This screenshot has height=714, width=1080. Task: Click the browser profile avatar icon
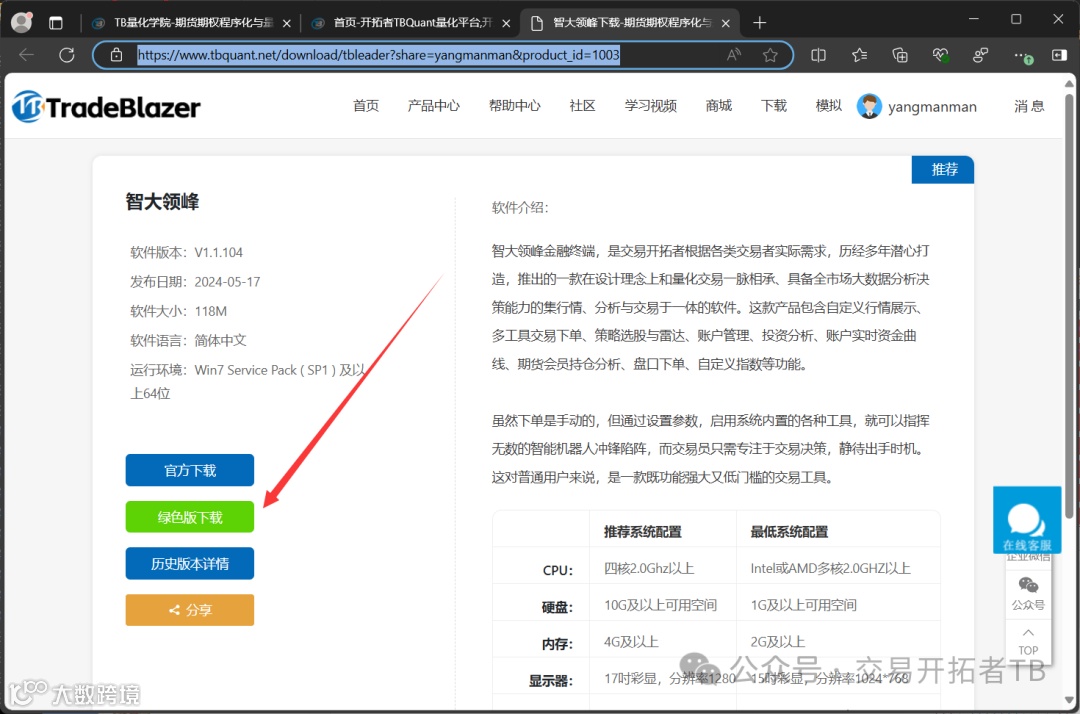pyautogui.click(x=22, y=22)
